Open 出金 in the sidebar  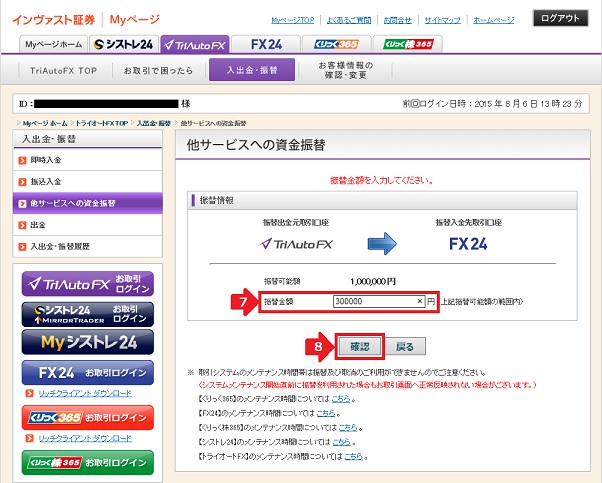(88, 225)
